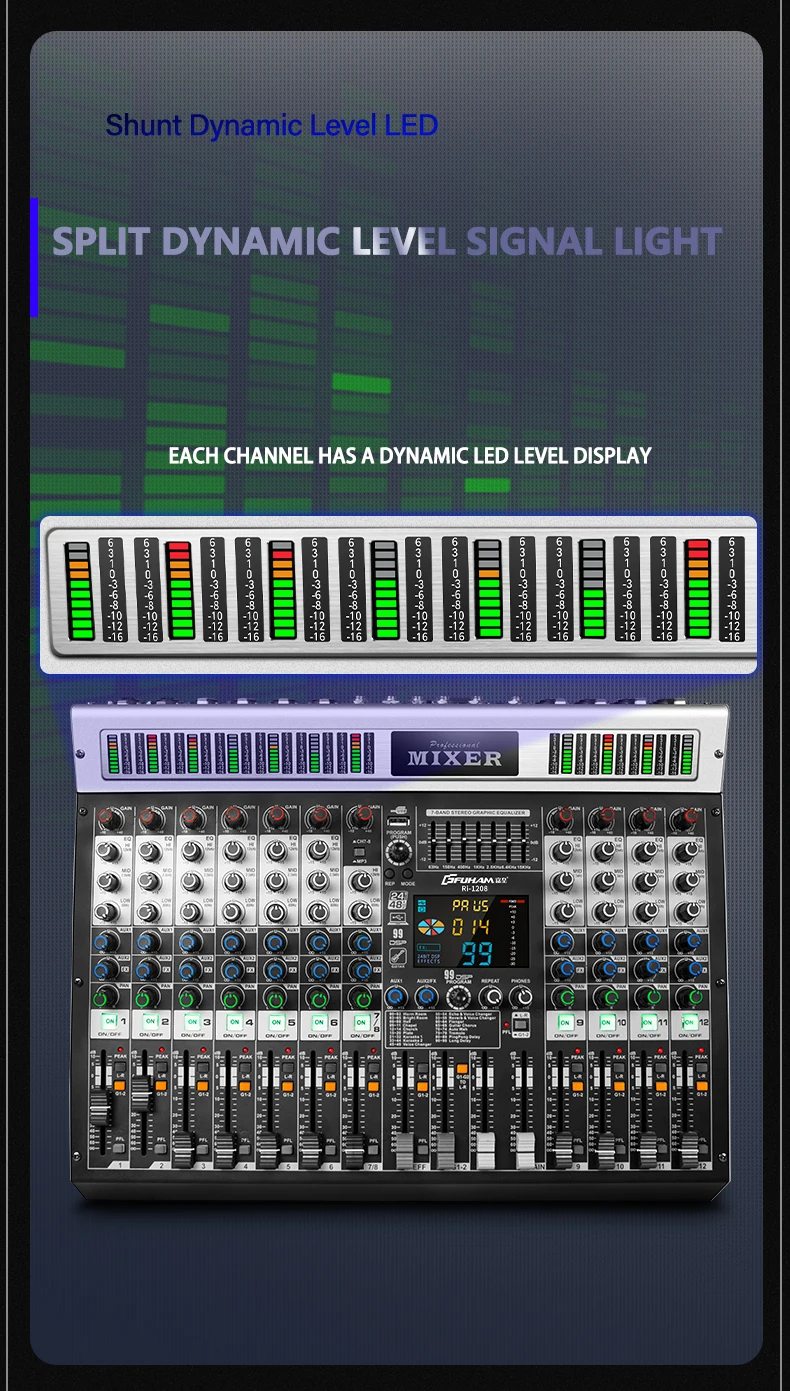This screenshot has height=1391, width=790.
Task: Click channel 4 green PAN knob
Action: [233, 997]
